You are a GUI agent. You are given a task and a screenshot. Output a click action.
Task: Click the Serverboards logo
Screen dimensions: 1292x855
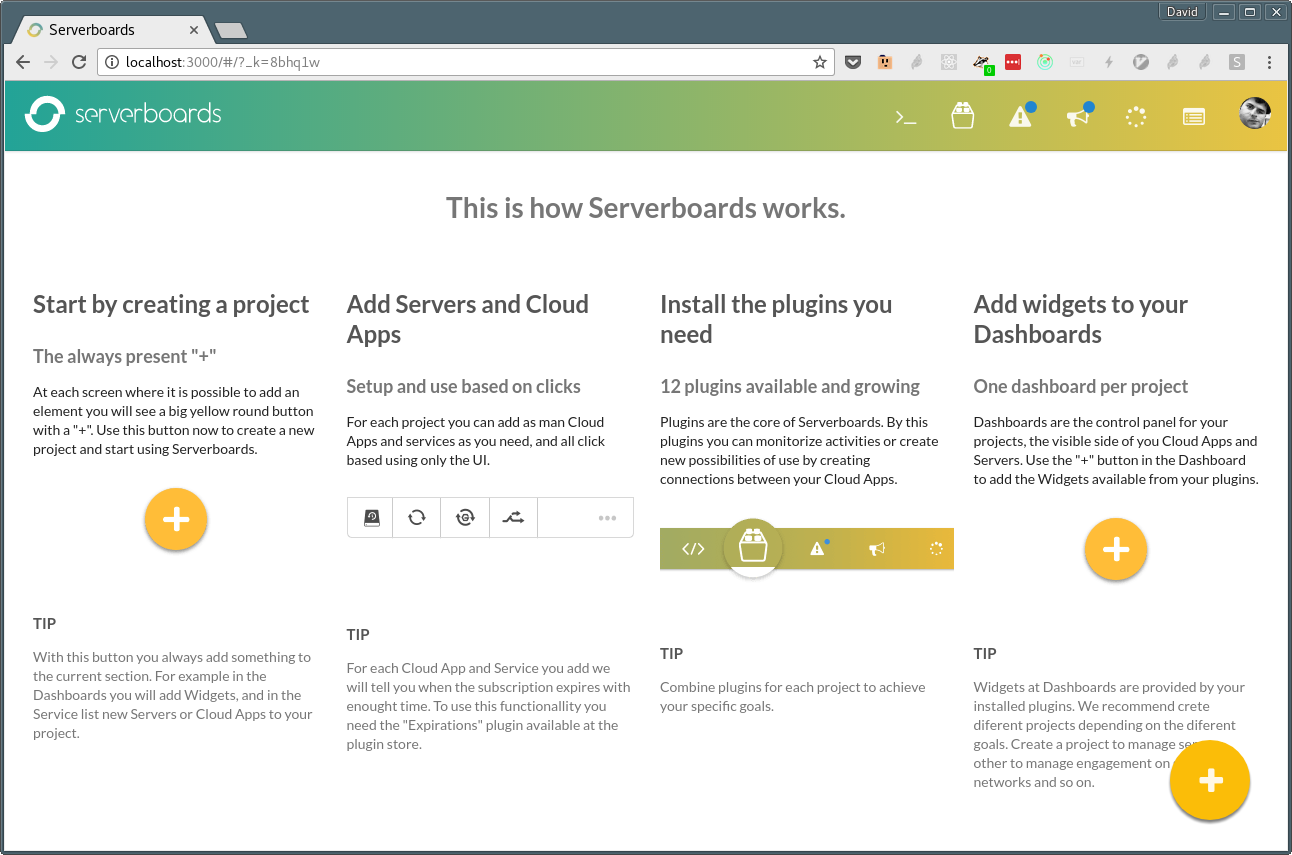click(x=123, y=114)
